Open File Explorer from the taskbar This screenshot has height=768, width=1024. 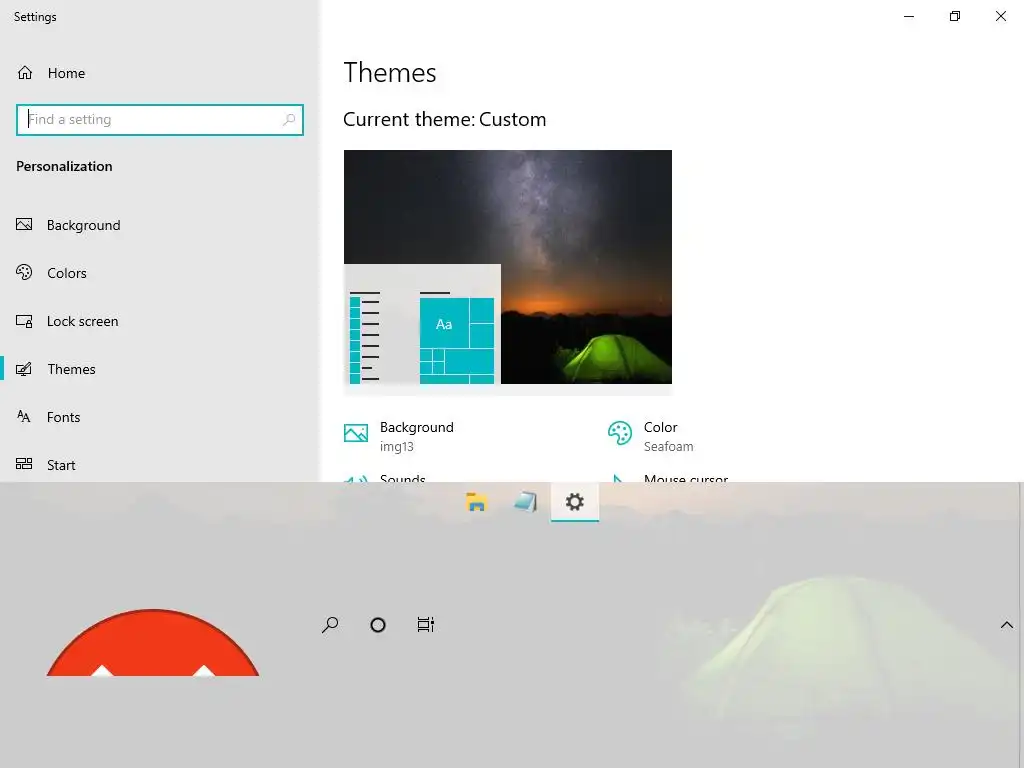[477, 502]
